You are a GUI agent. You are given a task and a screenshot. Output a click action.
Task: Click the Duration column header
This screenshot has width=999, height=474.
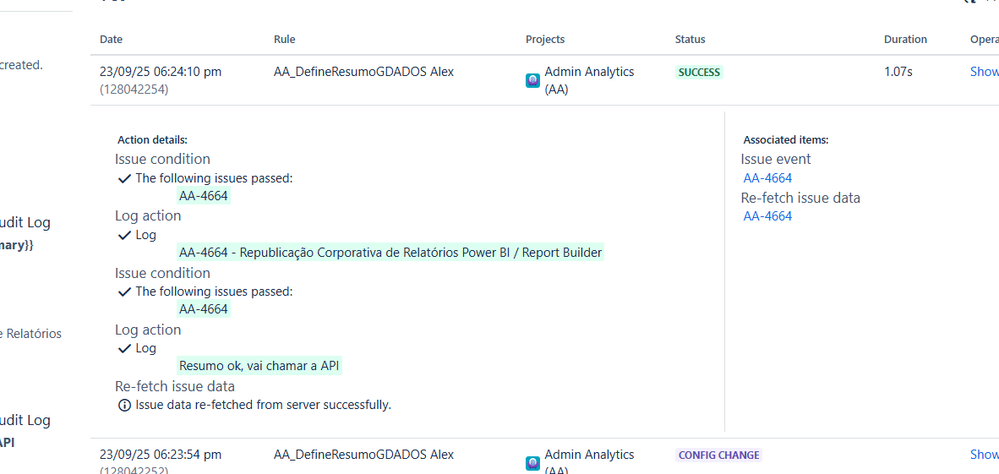(x=905, y=40)
